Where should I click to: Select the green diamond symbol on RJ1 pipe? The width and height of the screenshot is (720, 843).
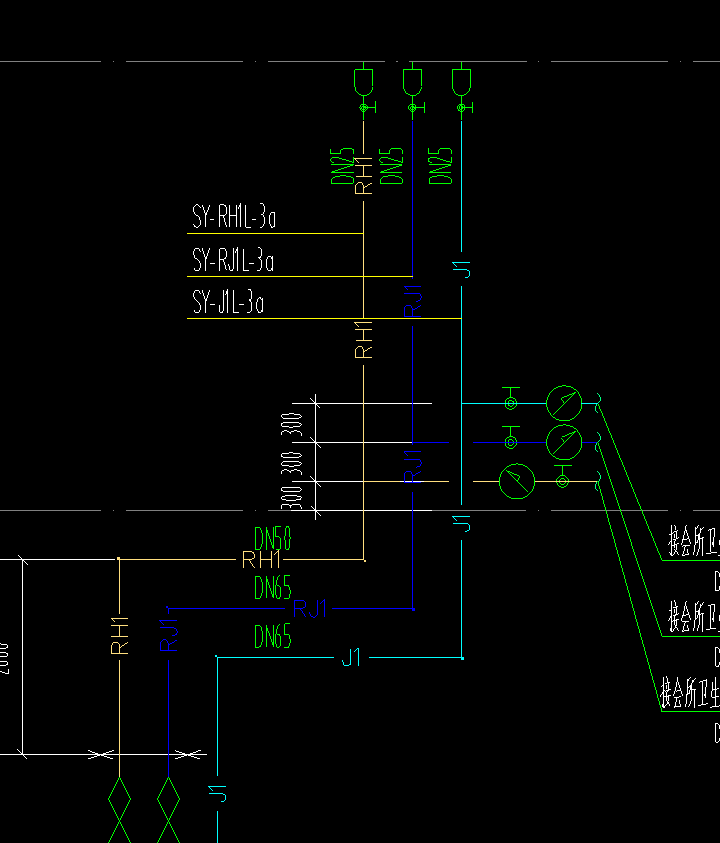(x=168, y=799)
